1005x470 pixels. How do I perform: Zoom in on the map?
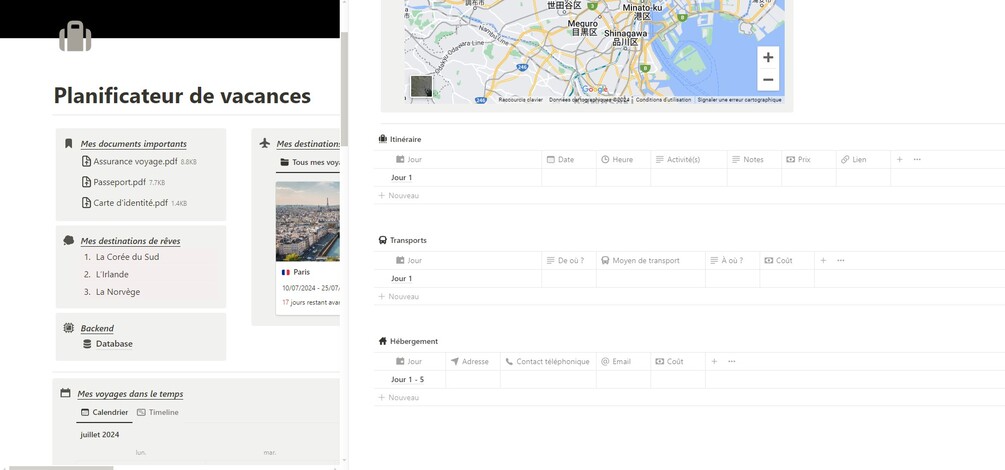click(768, 58)
